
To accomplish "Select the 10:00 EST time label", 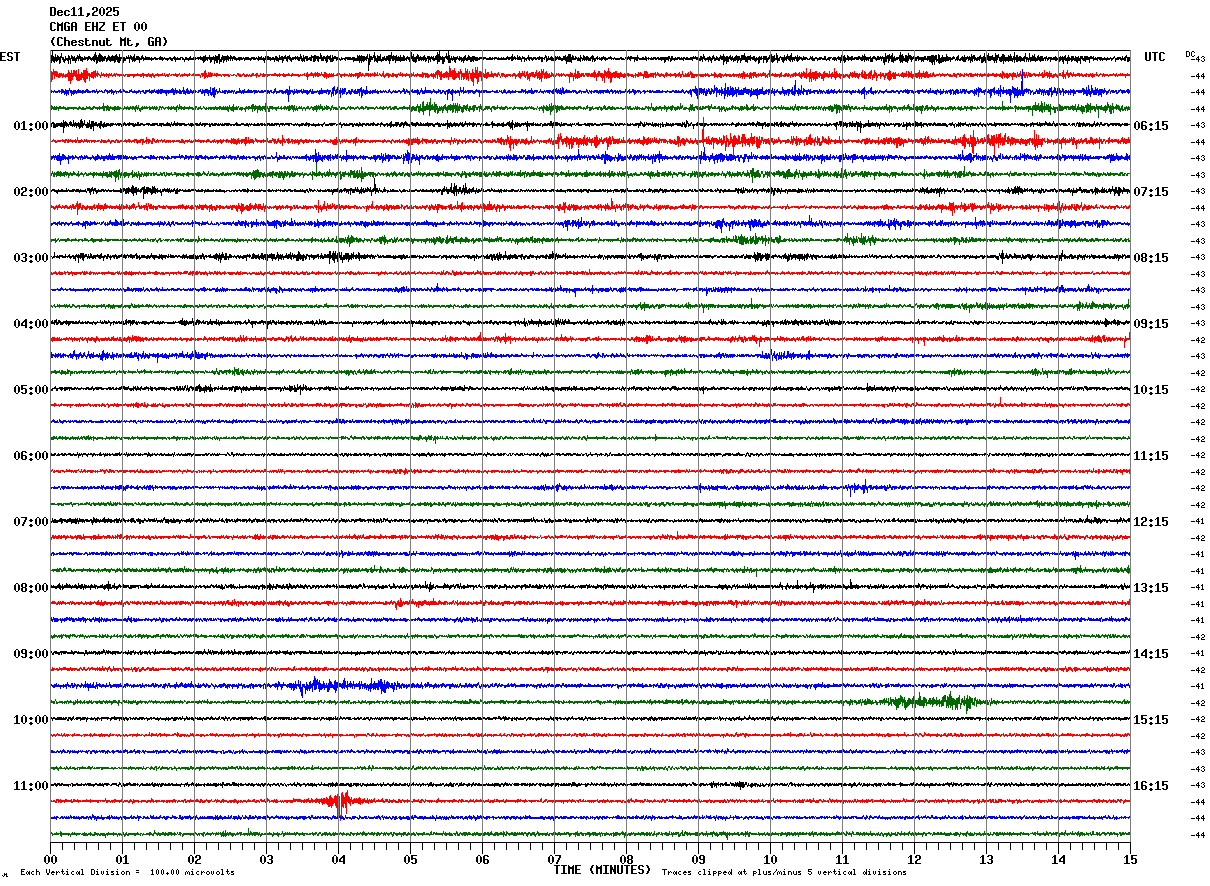I will point(31,720).
